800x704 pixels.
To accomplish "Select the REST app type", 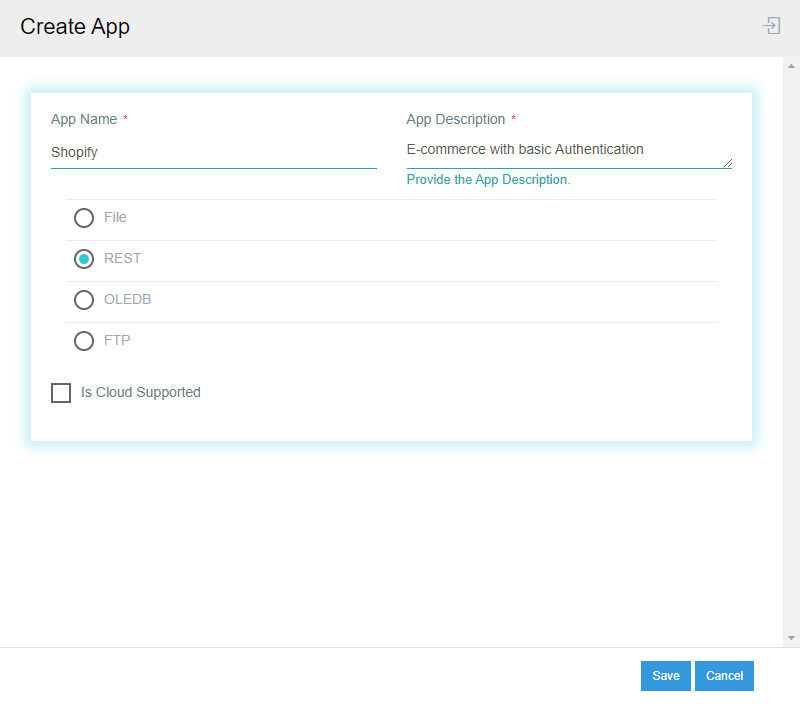I will coord(84,258).
